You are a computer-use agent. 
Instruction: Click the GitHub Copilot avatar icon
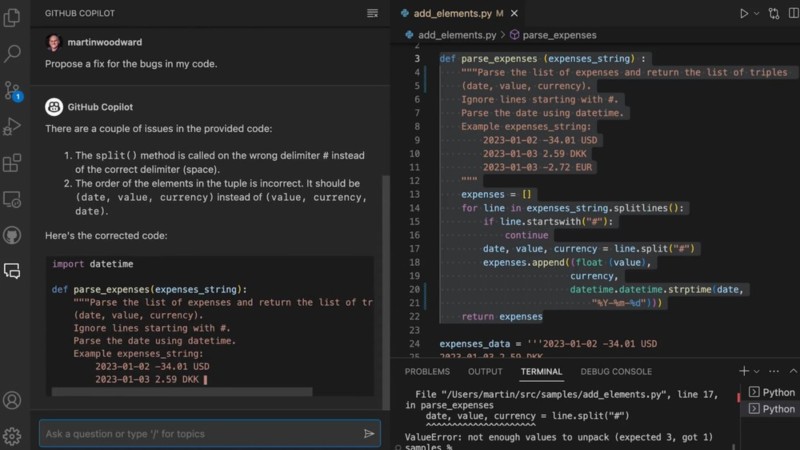point(54,107)
